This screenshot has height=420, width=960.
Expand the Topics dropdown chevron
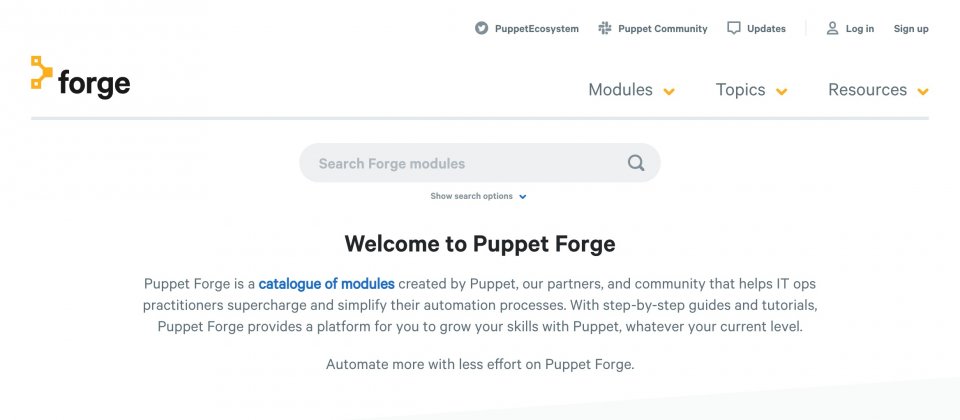[x=781, y=92]
